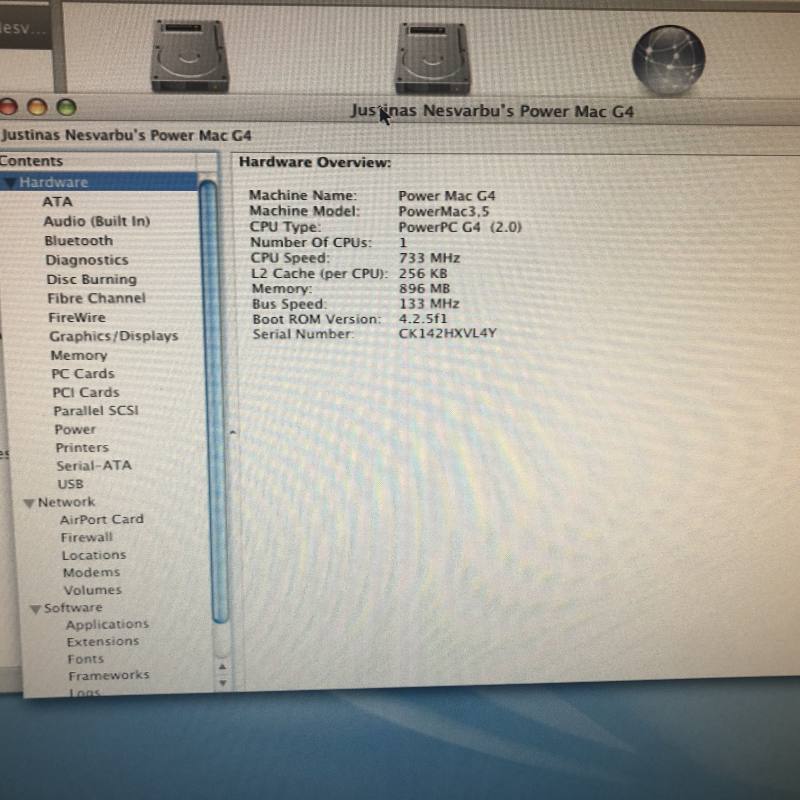Select Fonts under Software

coord(85,659)
